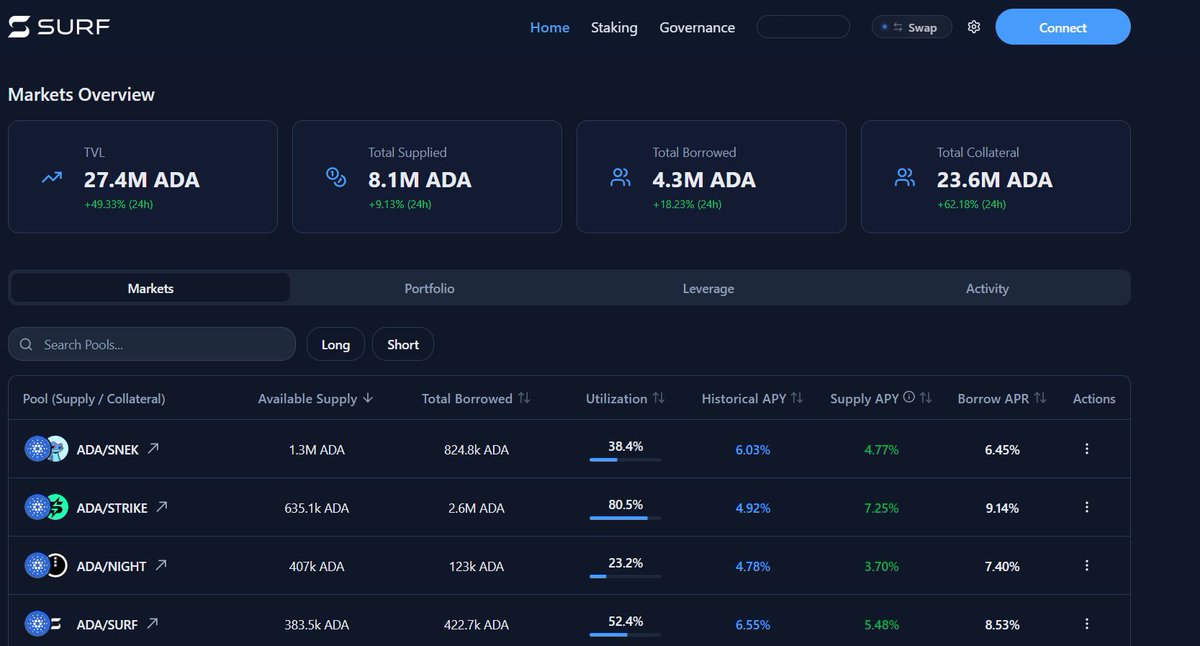Image resolution: width=1200 pixels, height=646 pixels.
Task: Open Staking page
Action: pyautogui.click(x=614, y=27)
